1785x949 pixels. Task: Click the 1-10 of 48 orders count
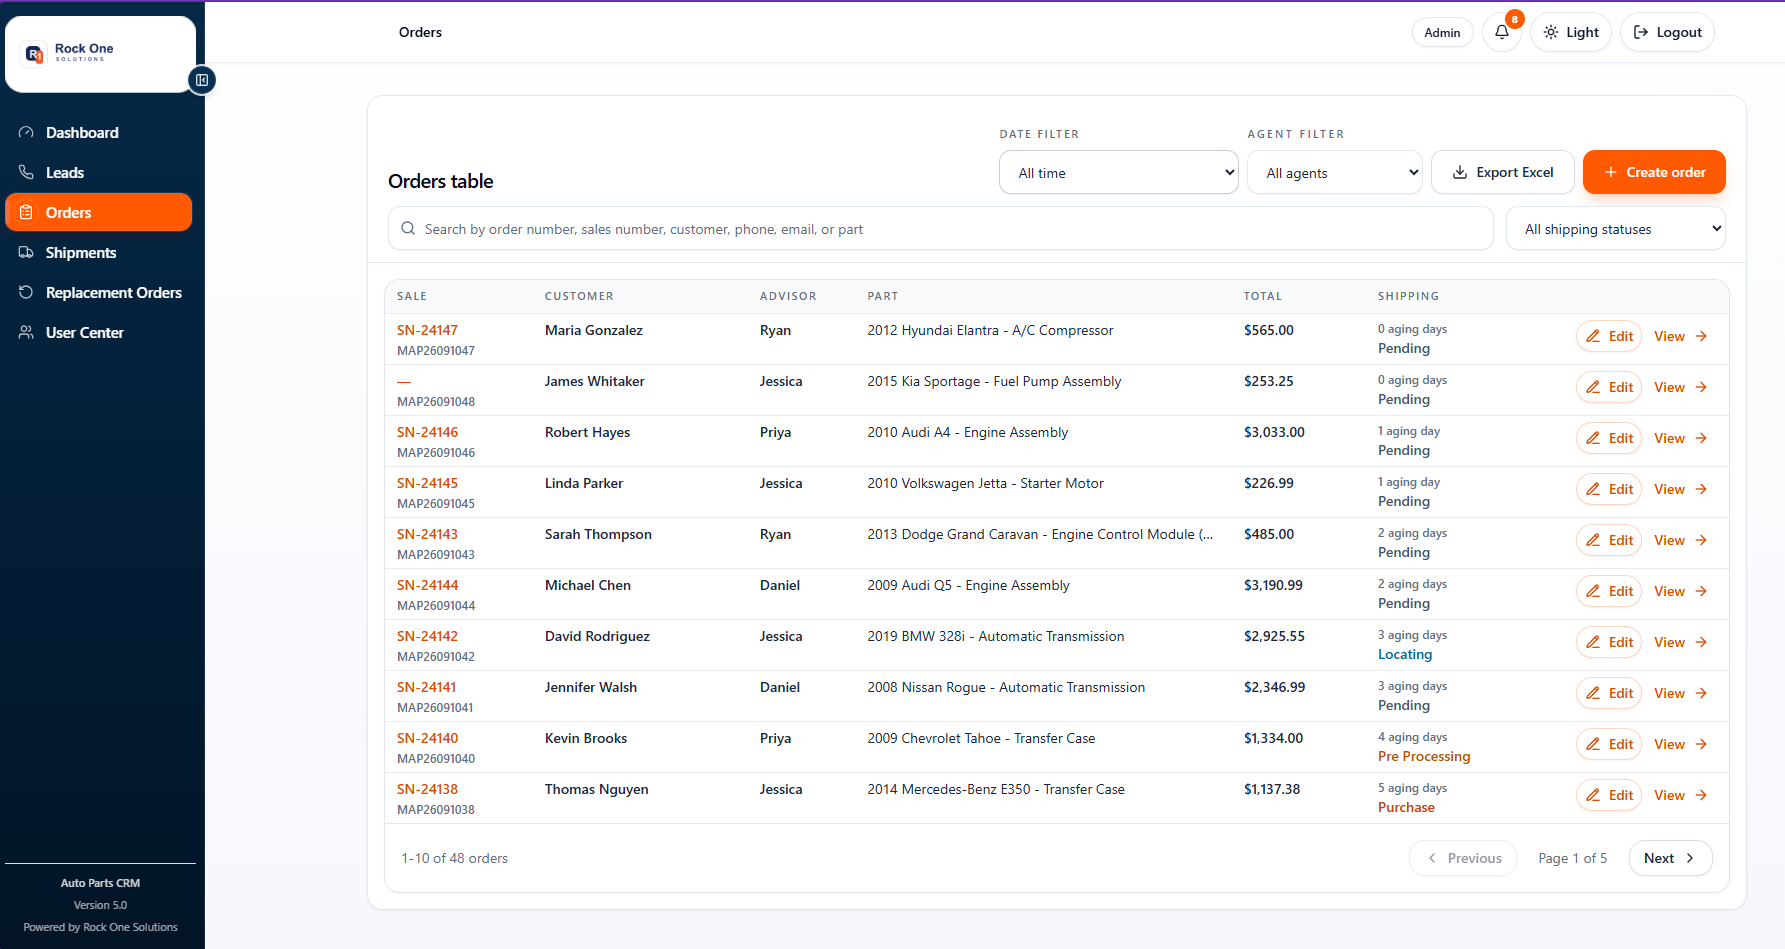click(455, 858)
